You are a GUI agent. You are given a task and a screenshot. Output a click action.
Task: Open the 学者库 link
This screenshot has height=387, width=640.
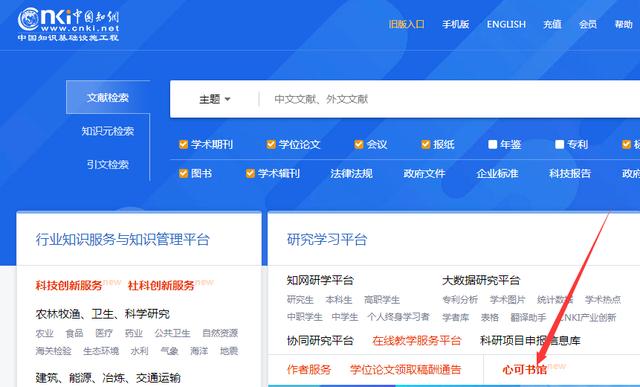pos(456,317)
